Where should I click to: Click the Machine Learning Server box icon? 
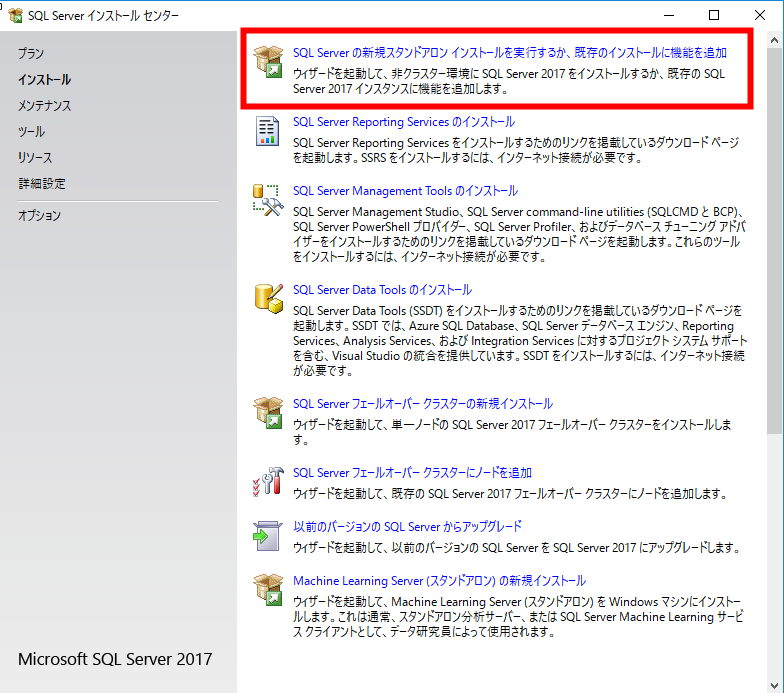click(268, 590)
